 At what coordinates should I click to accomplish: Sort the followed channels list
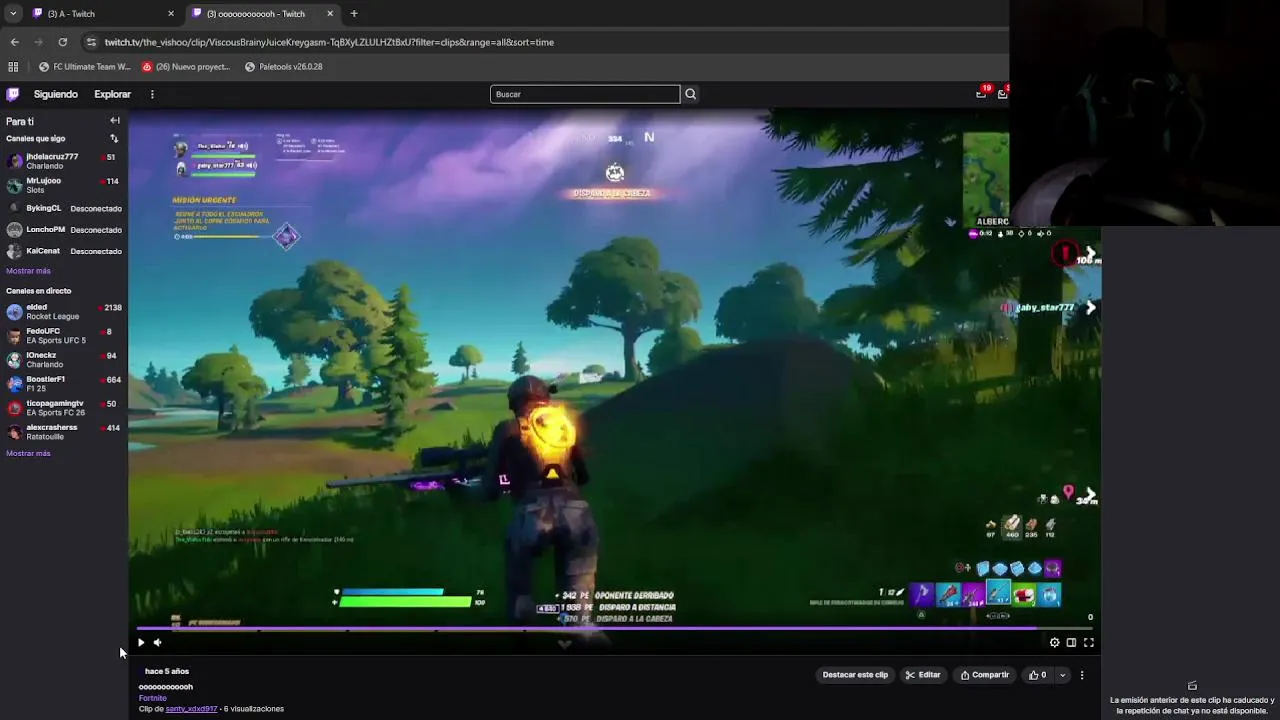point(114,139)
